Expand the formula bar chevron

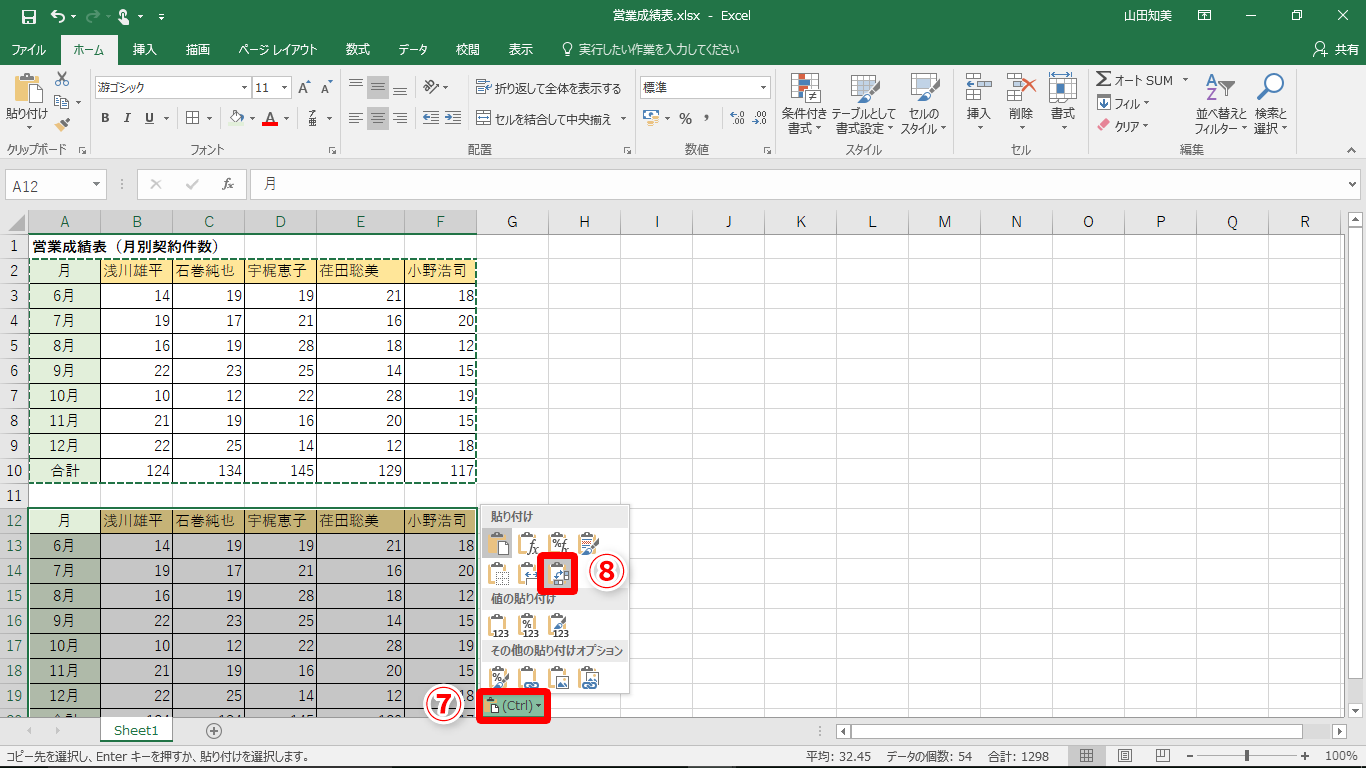point(1353,184)
